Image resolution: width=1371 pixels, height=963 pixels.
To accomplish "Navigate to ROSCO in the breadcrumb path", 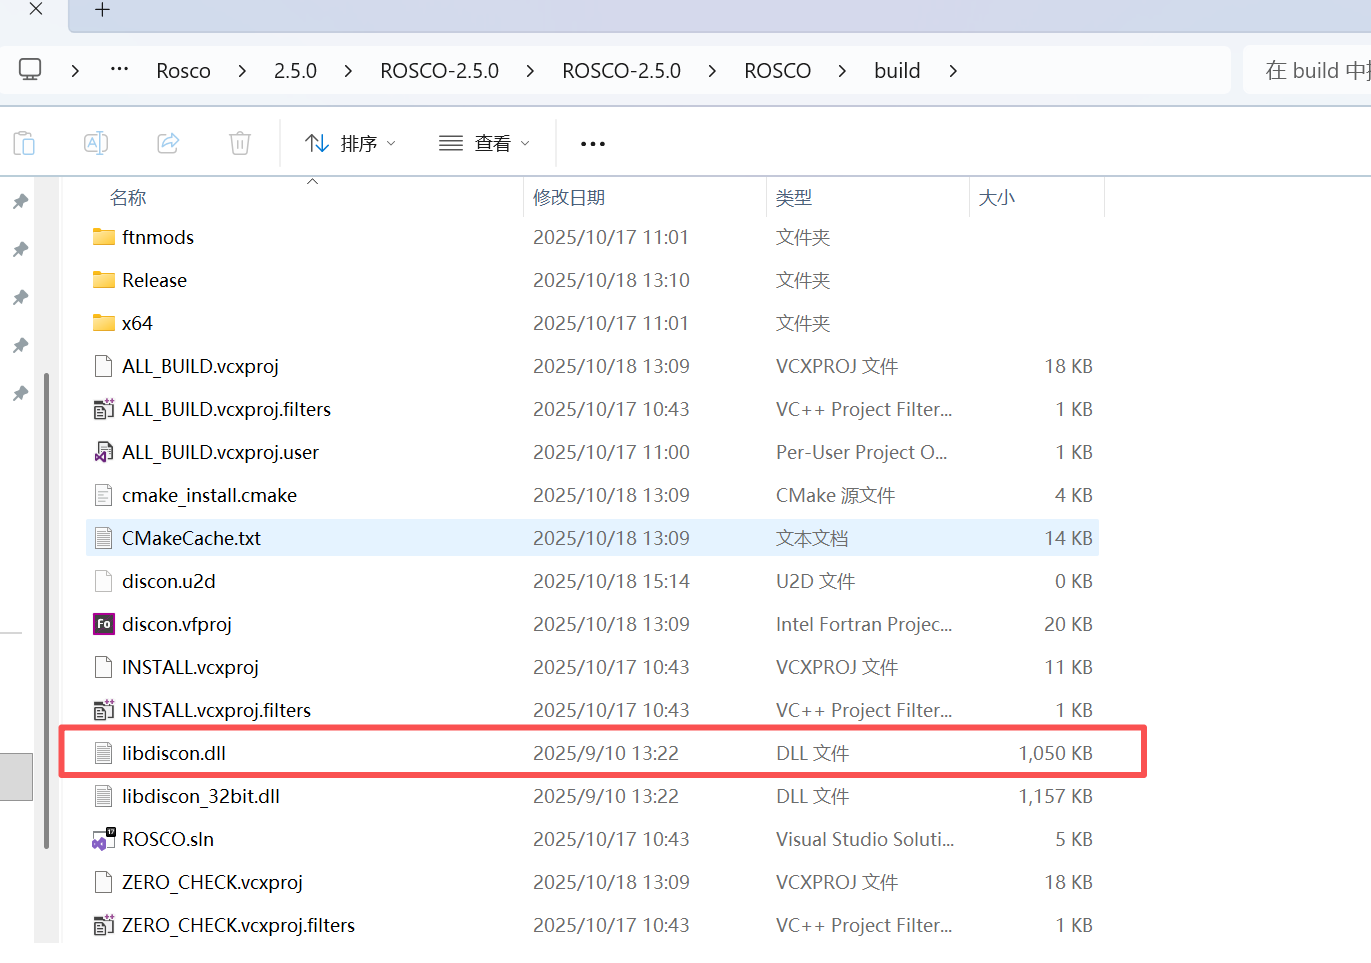I will [x=777, y=69].
